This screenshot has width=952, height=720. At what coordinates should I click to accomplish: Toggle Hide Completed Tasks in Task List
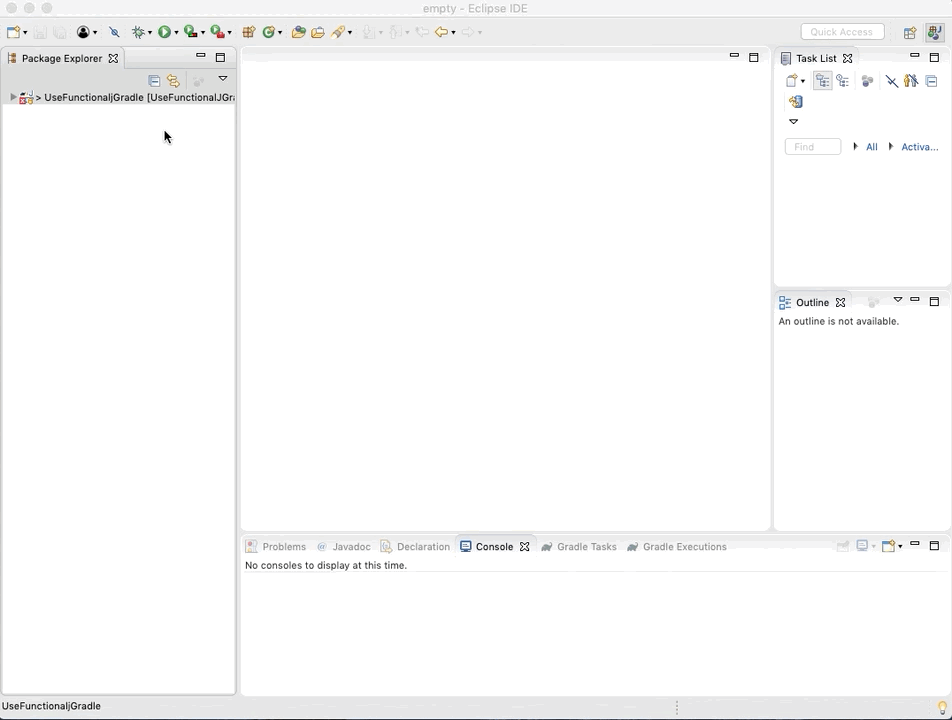click(891, 81)
